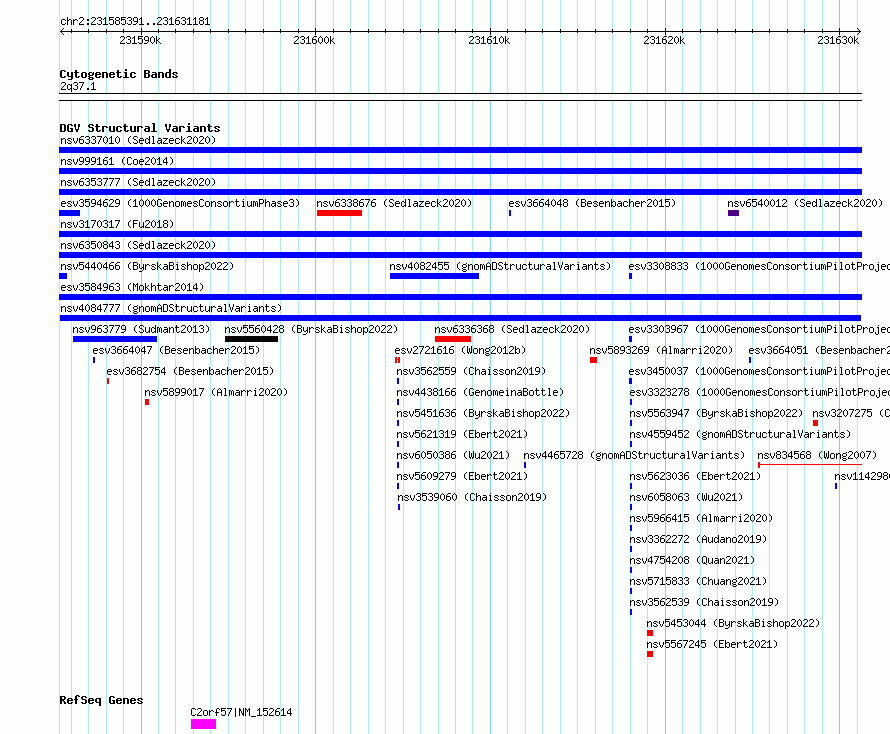The image size is (890, 734).
Task: Click the nsv6337010 (Sedlazeck2020) variant label
Action: [x=138, y=140]
